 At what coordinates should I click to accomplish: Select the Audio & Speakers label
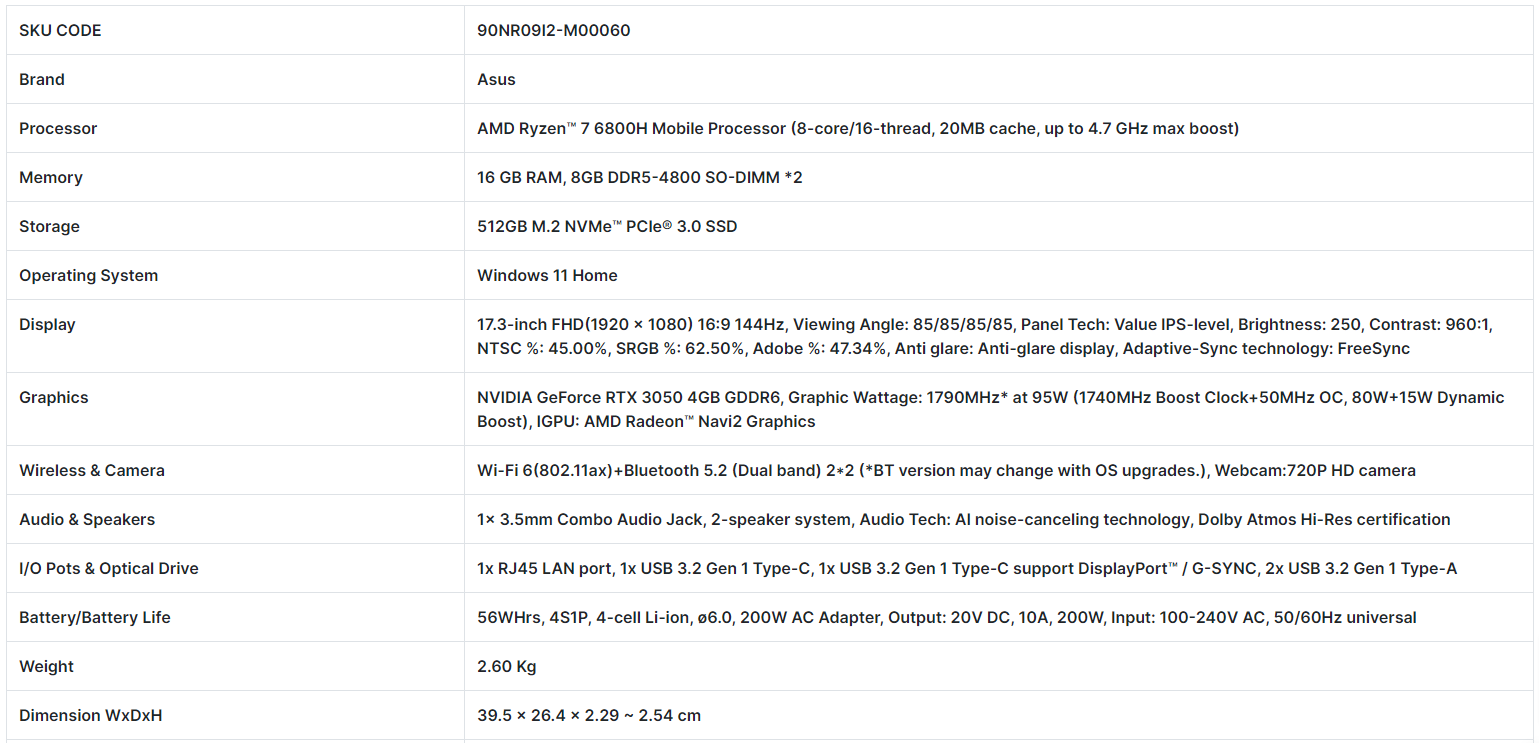click(87, 519)
